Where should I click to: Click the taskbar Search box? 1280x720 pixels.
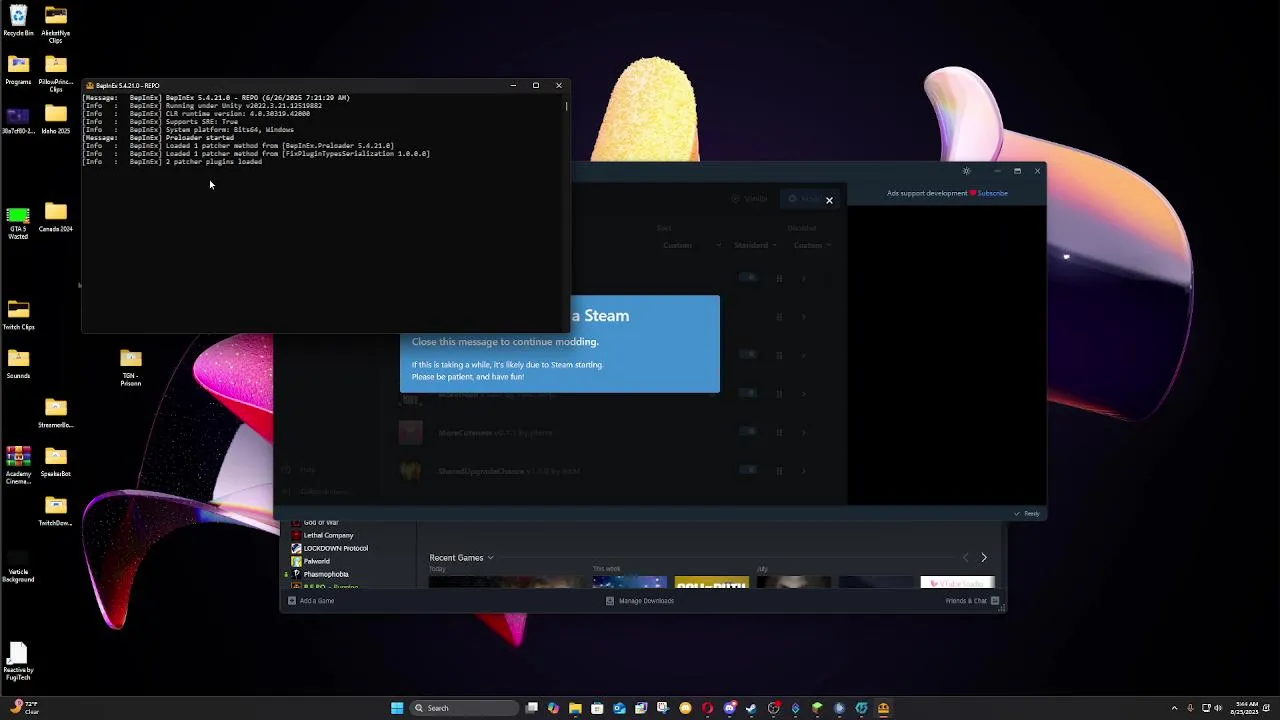tap(462, 708)
